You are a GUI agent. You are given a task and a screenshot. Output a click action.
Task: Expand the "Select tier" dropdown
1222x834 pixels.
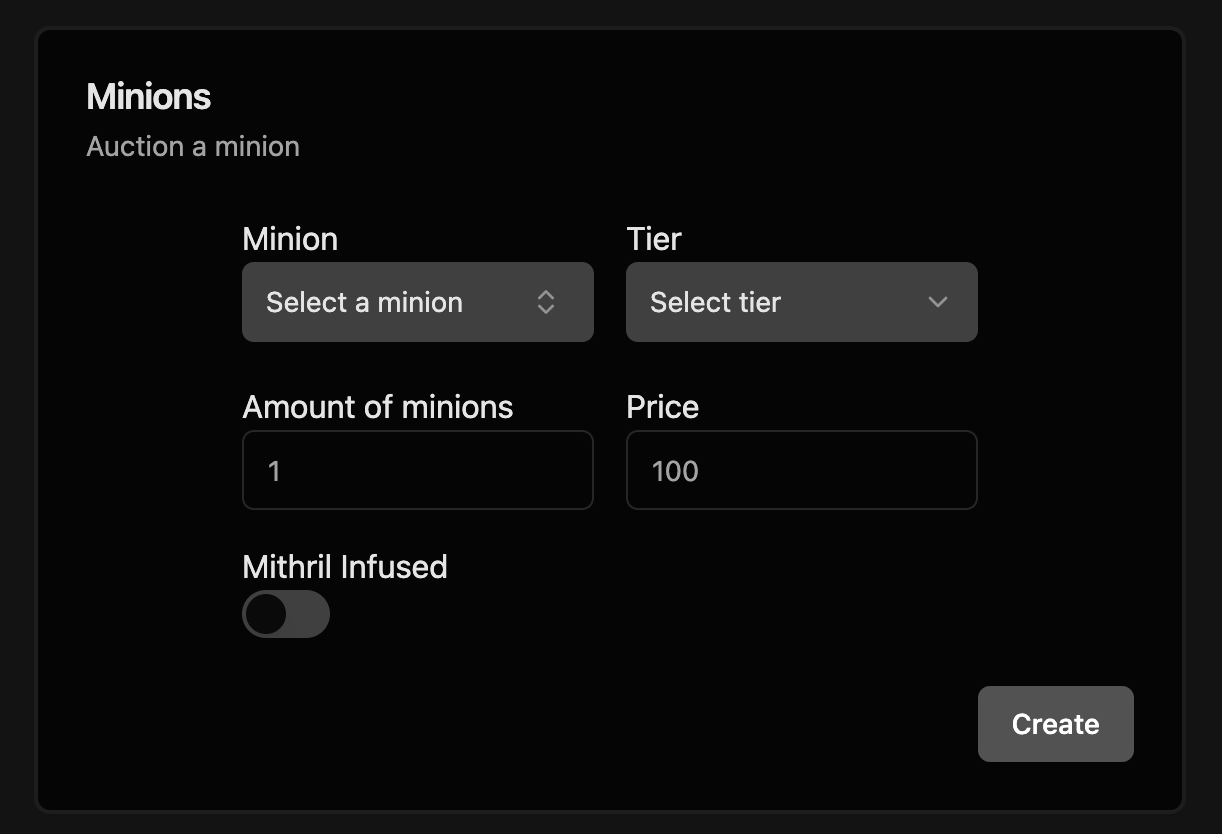coord(801,302)
